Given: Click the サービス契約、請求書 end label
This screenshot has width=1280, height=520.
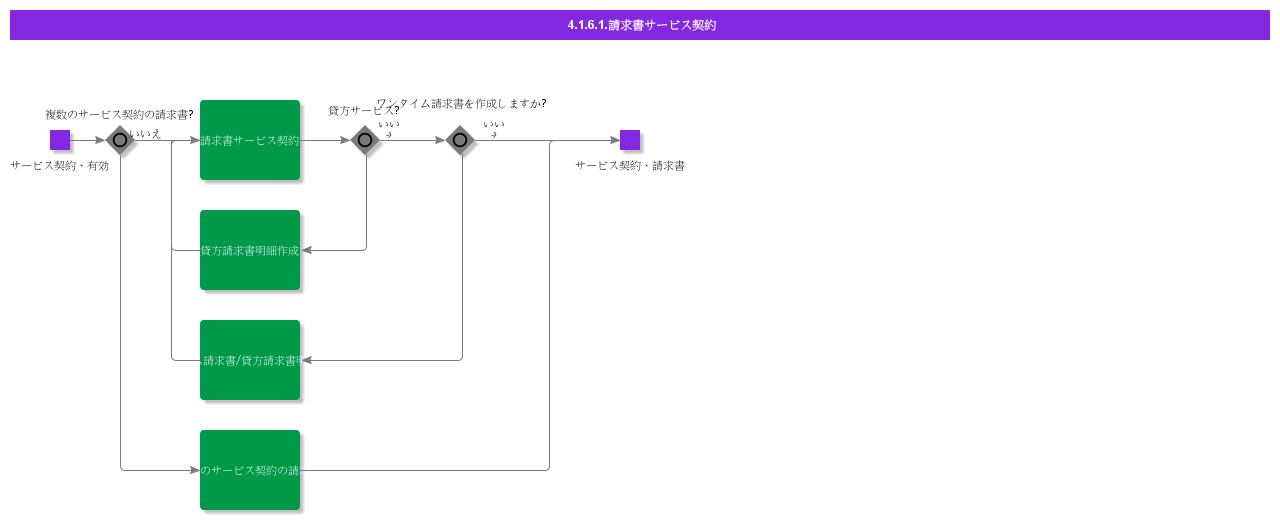Looking at the screenshot, I should tap(630, 166).
